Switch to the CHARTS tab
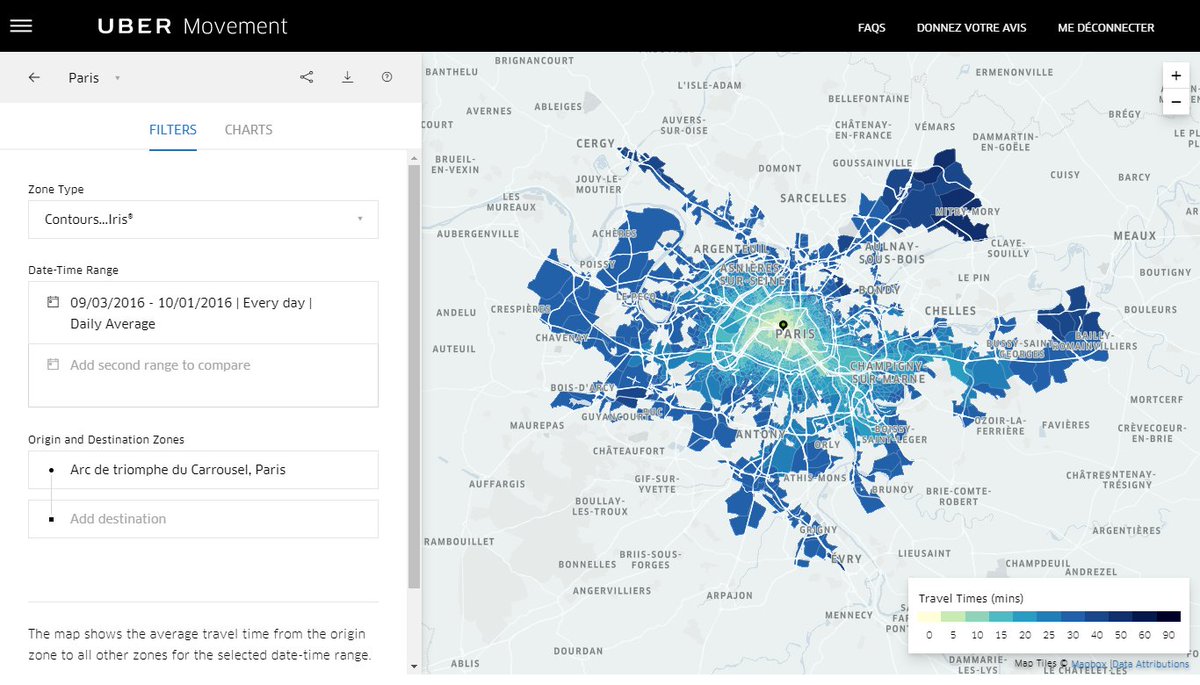1200x685 pixels. (x=249, y=130)
